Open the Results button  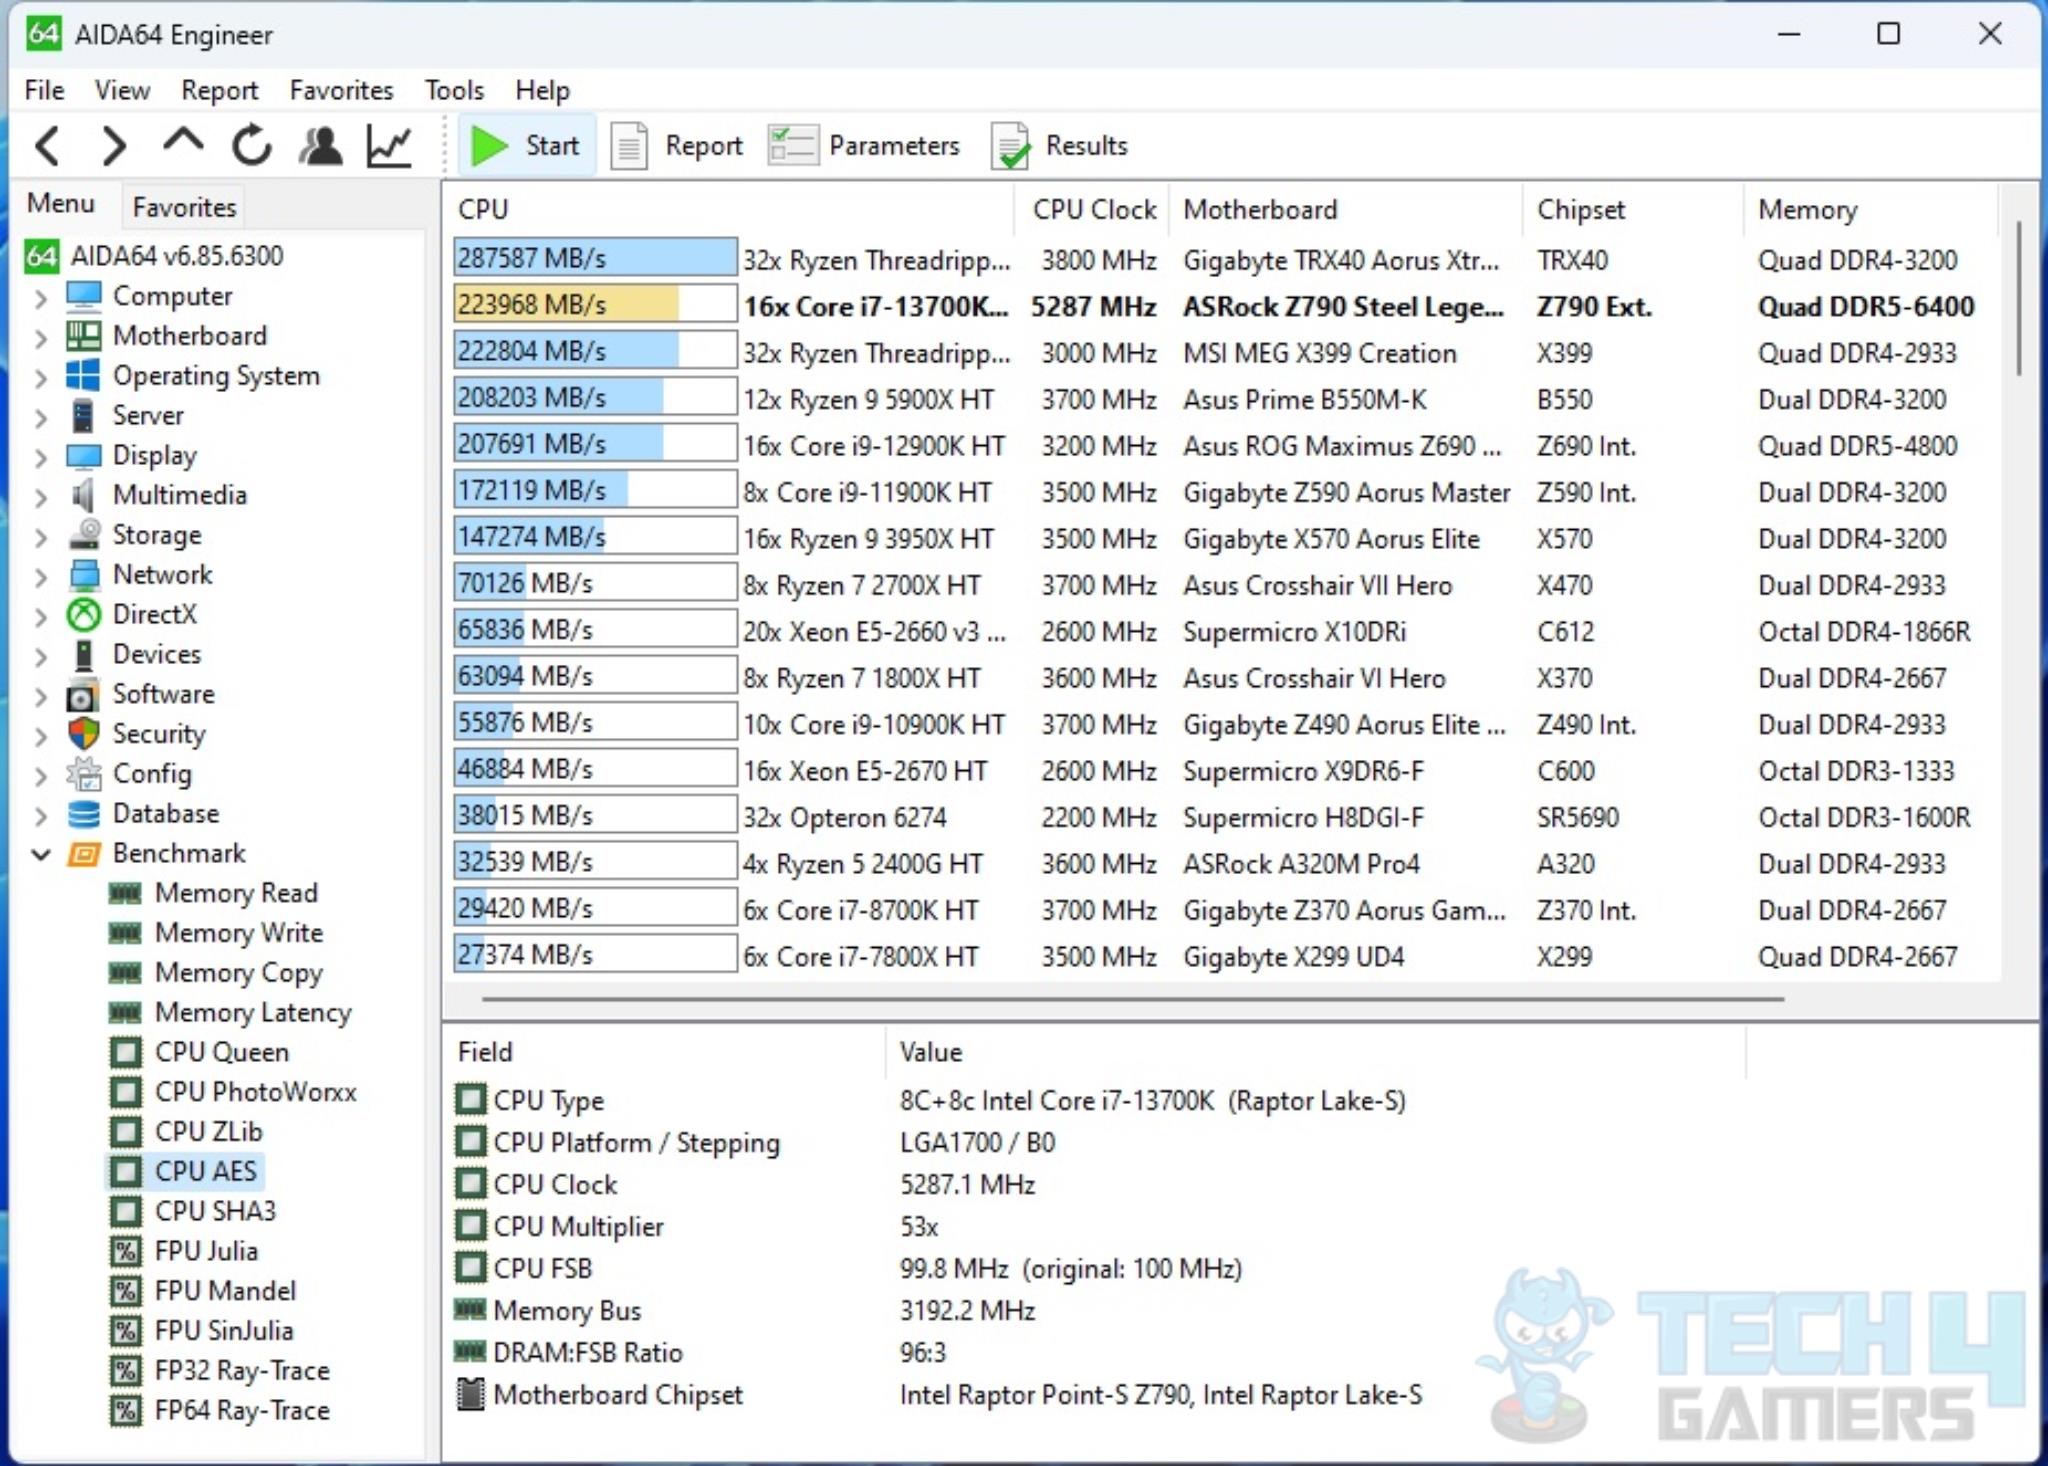pyautogui.click(x=1060, y=146)
